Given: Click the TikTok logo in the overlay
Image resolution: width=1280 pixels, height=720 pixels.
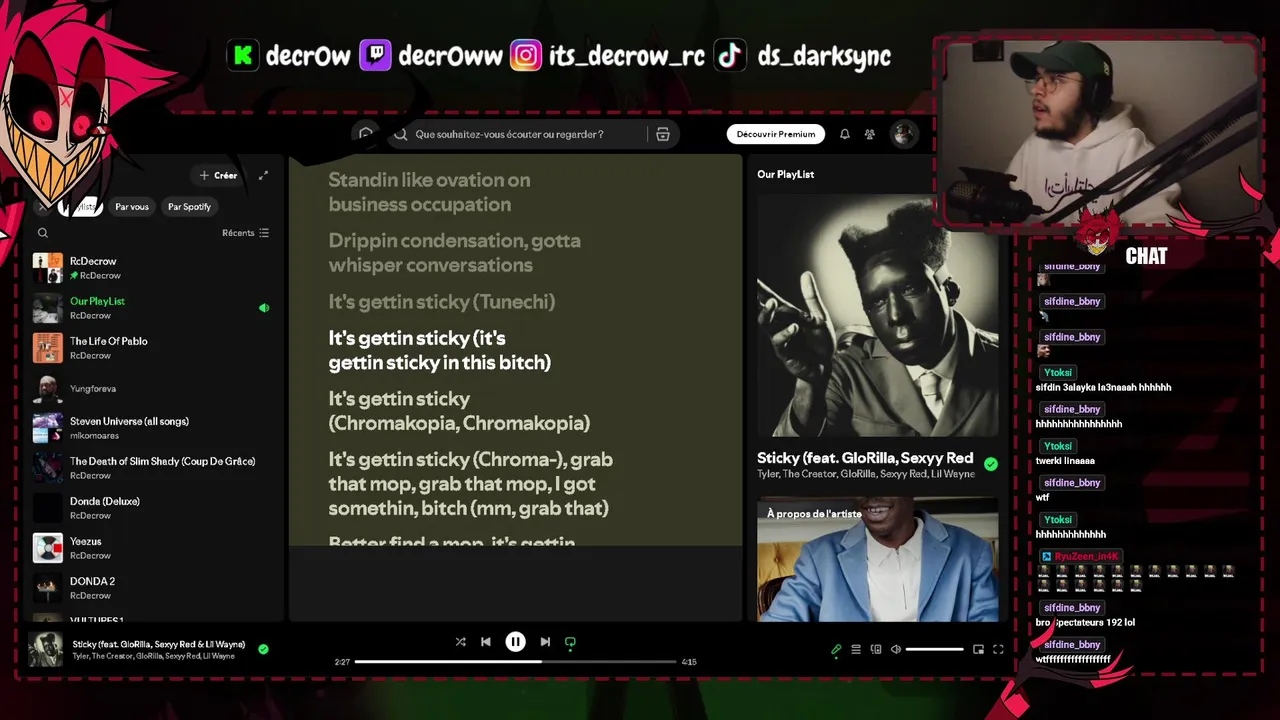Looking at the screenshot, I should coord(731,55).
